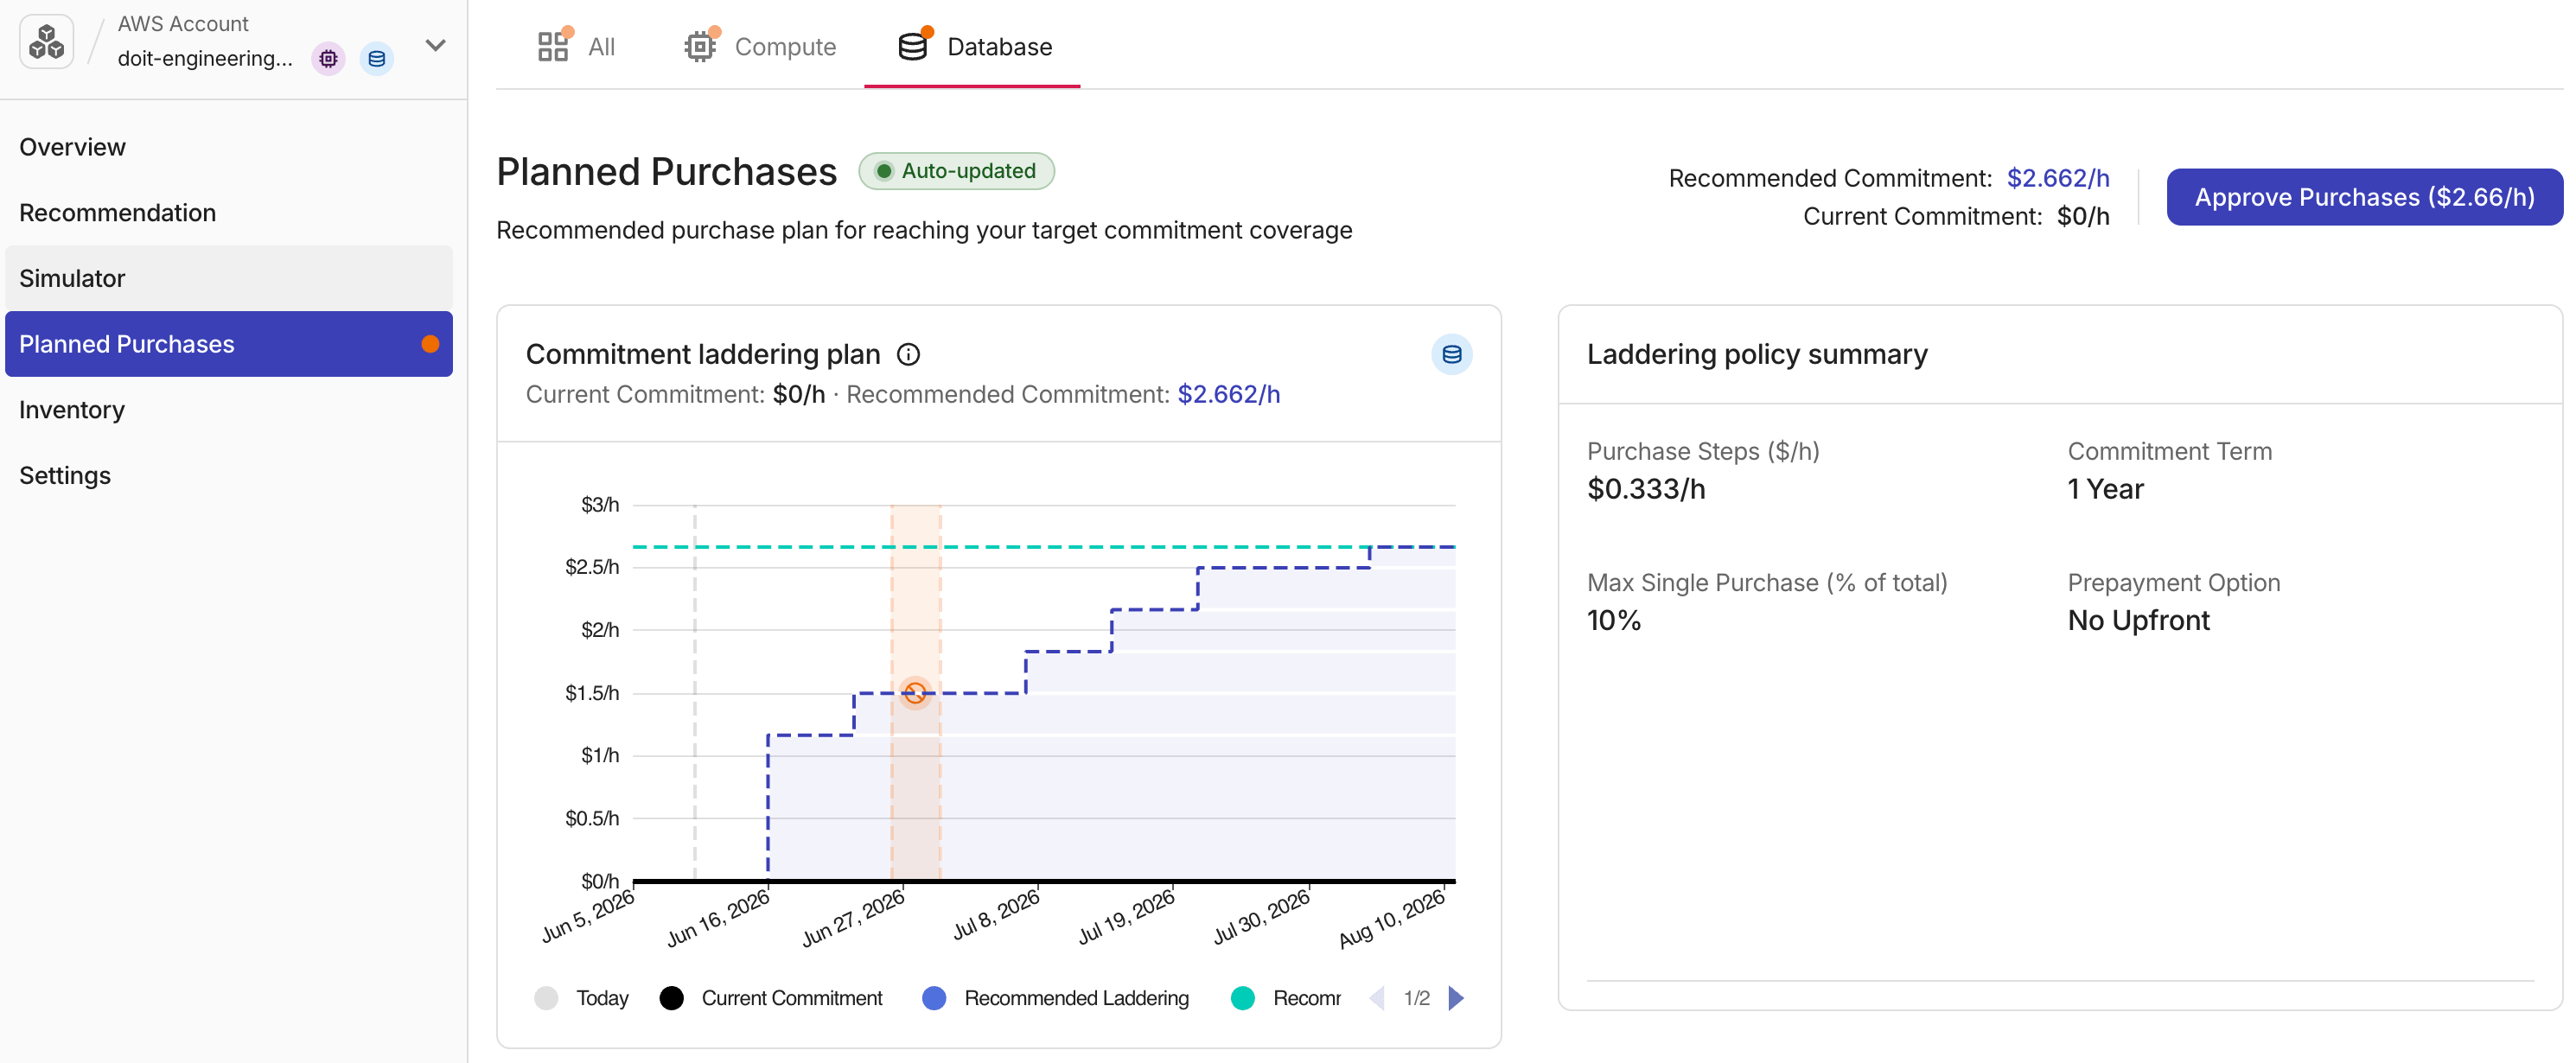Image resolution: width=2576 pixels, height=1063 pixels.
Task: Open Simulator in the sidebar
Action: [x=229, y=278]
